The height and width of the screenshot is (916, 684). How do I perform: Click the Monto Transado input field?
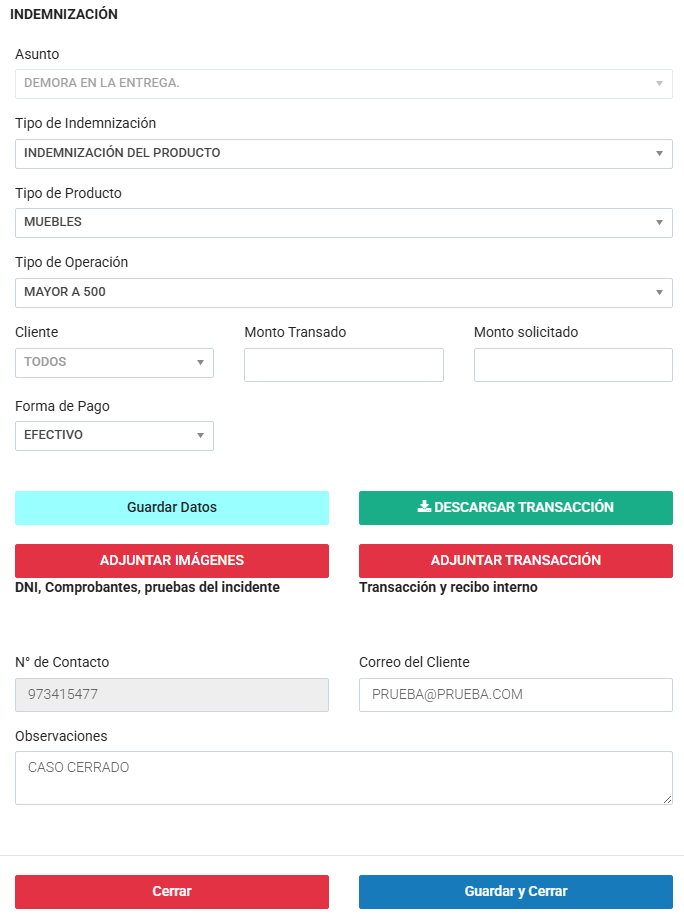[x=343, y=365]
